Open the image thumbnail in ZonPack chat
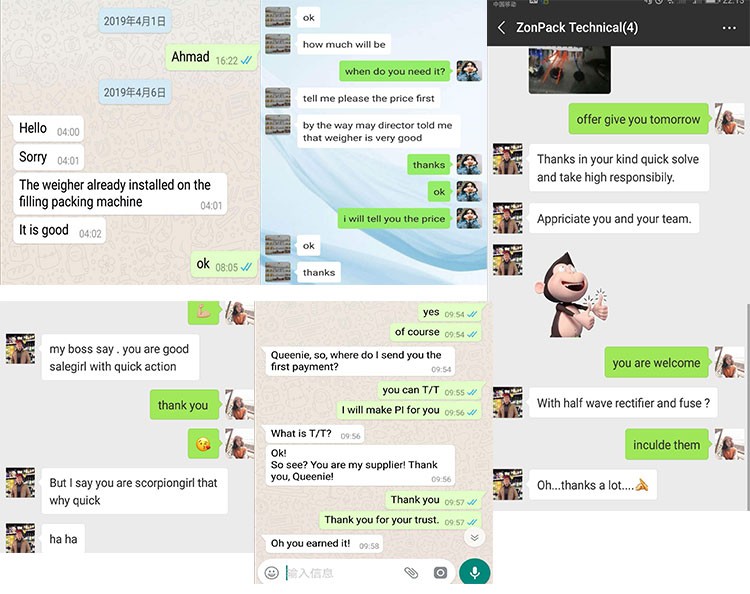The height and width of the screenshot is (594, 750). (569, 70)
